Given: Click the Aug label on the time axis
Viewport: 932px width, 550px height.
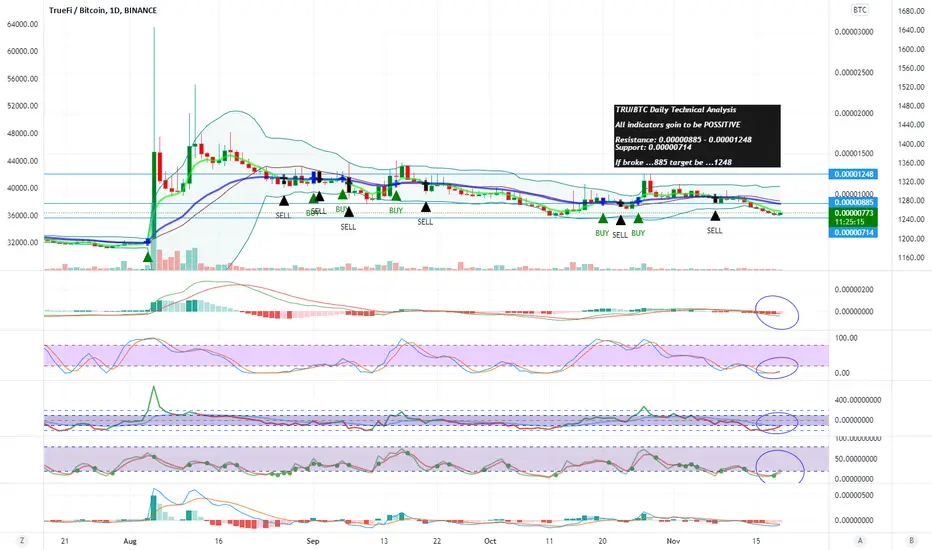Looking at the screenshot, I should tap(130, 541).
